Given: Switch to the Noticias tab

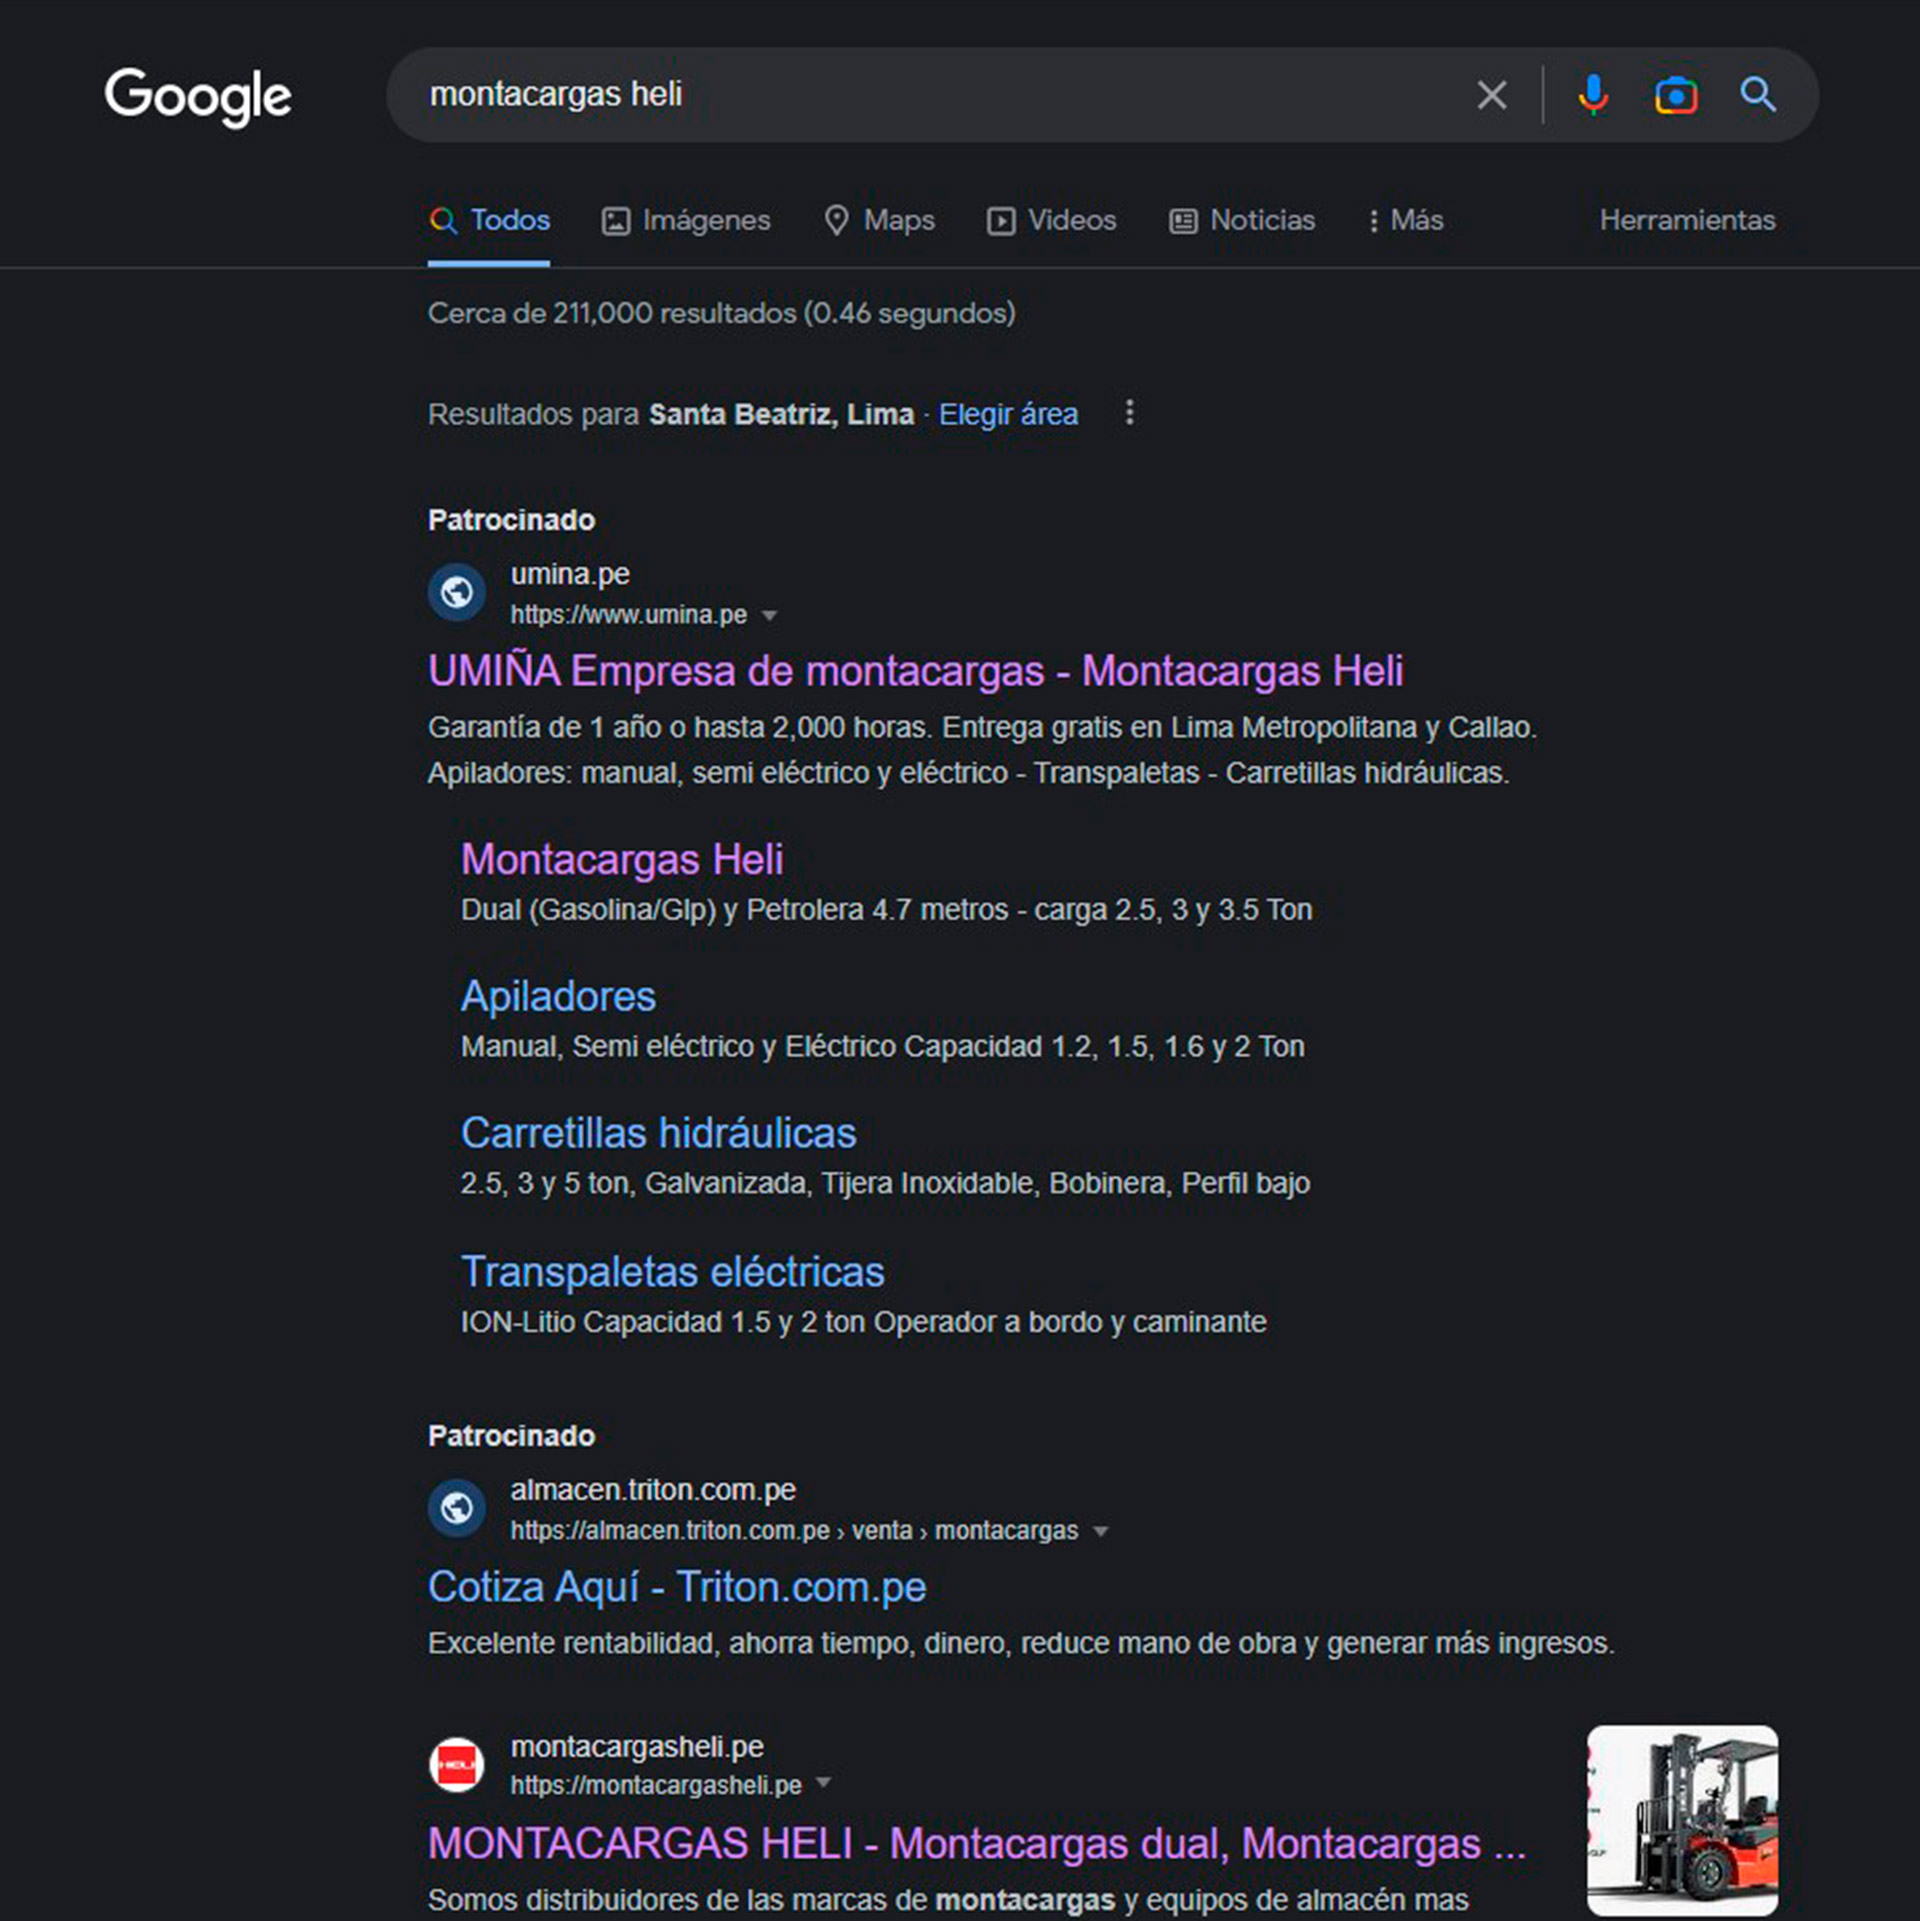Looking at the screenshot, I should pyautogui.click(x=1242, y=220).
